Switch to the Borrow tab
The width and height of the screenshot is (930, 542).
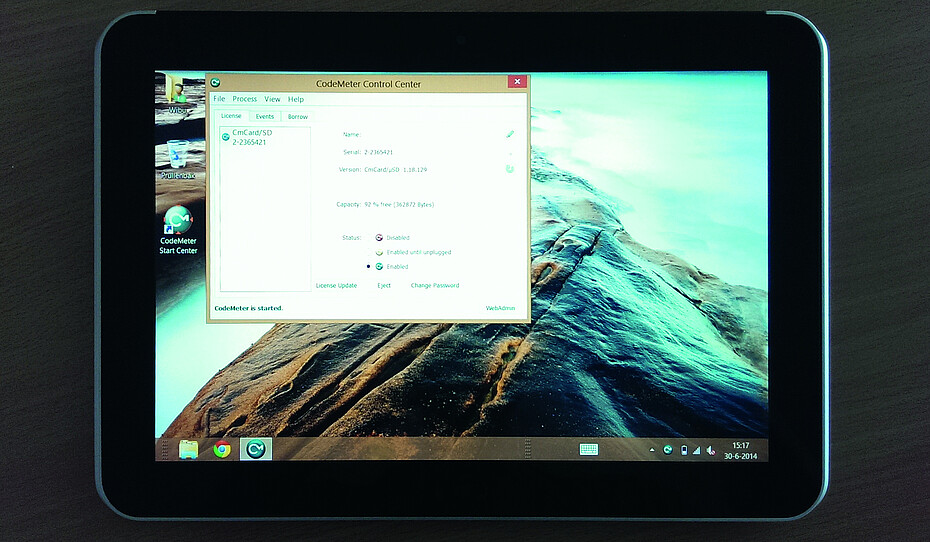(x=298, y=116)
